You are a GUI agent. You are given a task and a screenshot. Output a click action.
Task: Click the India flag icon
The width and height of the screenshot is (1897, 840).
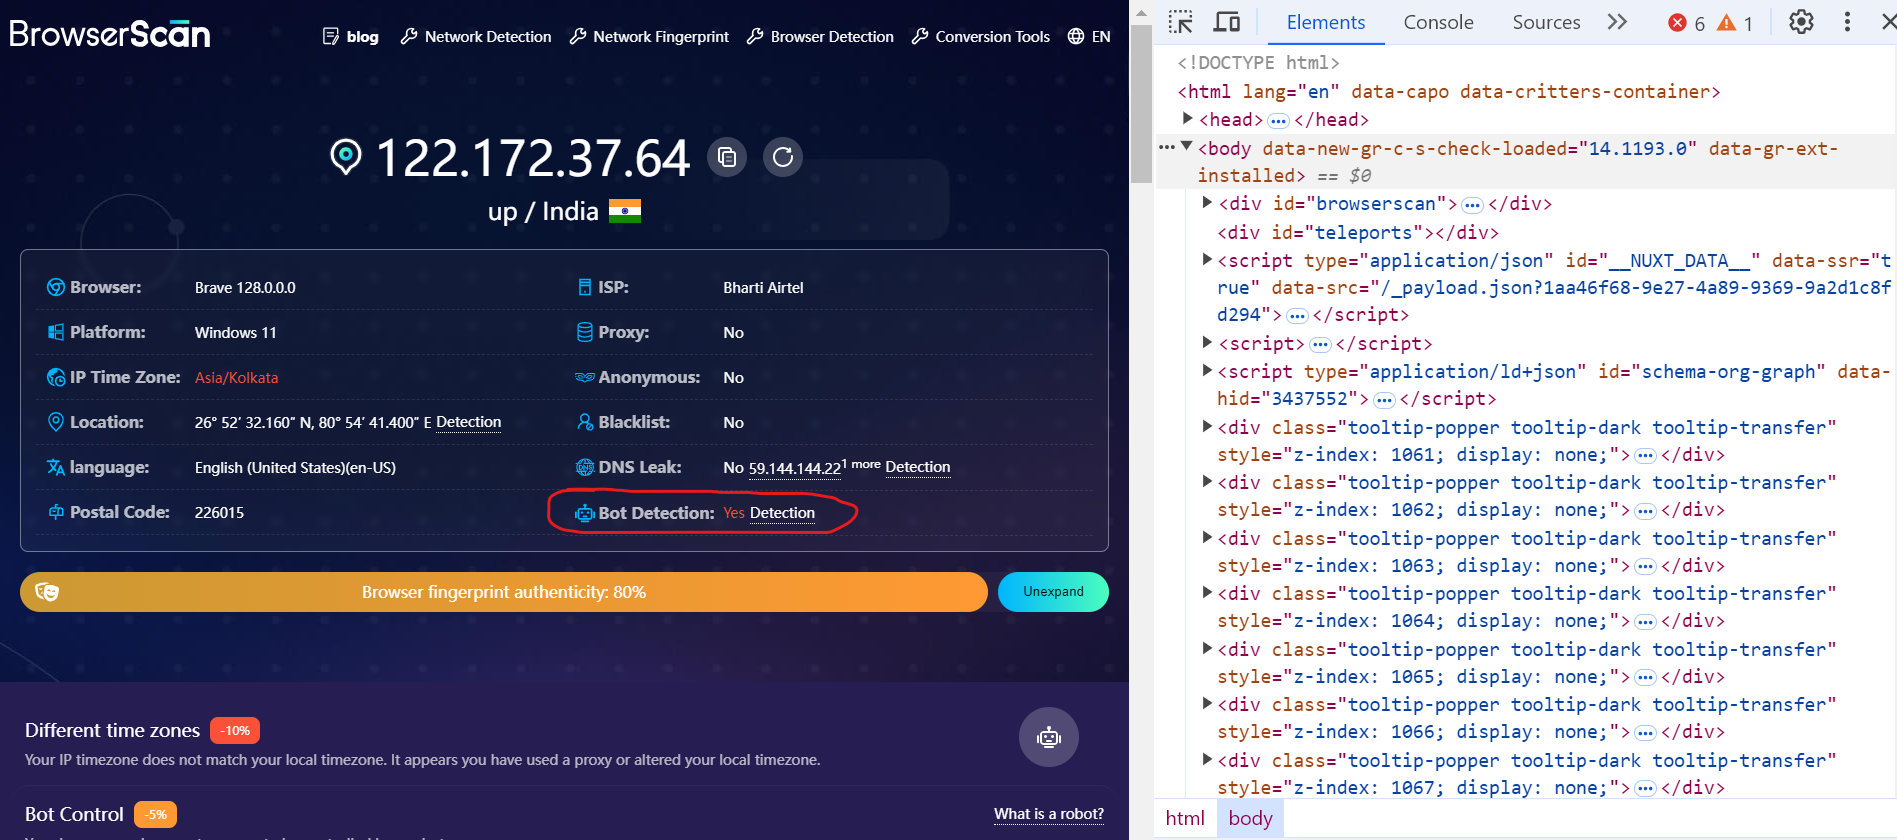625,211
